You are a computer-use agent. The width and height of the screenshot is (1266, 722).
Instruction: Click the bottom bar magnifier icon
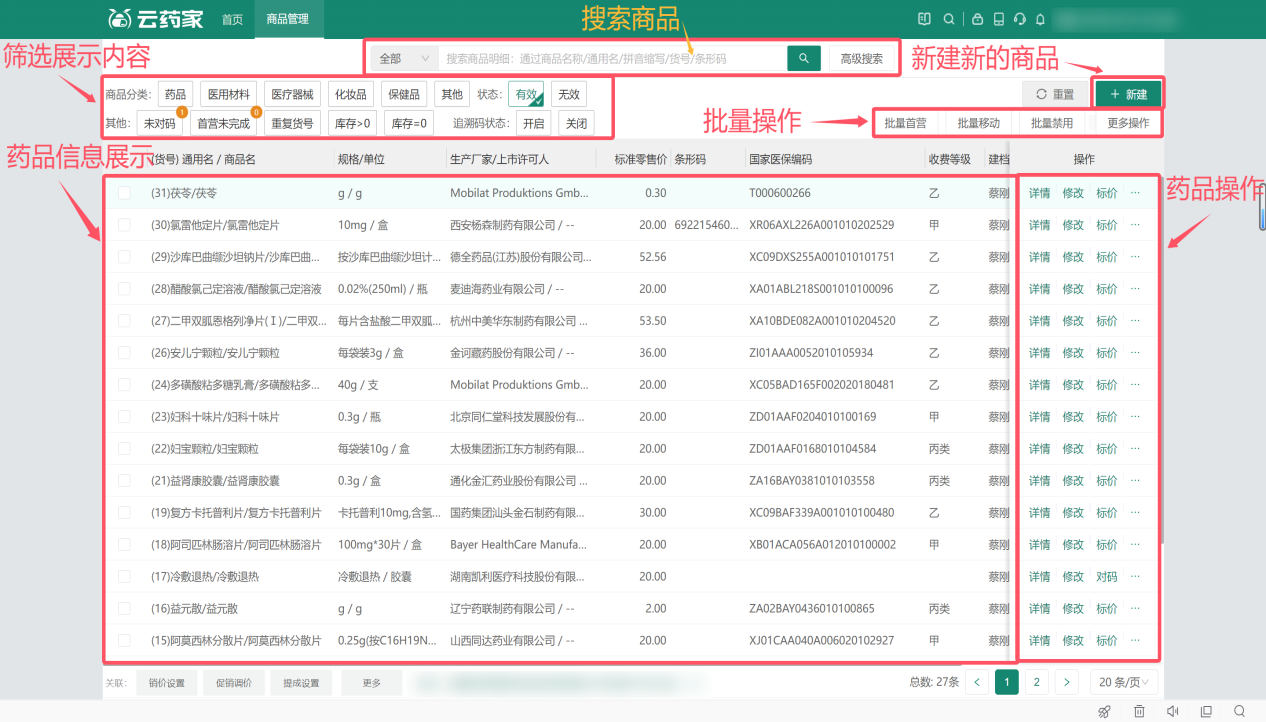1240,711
